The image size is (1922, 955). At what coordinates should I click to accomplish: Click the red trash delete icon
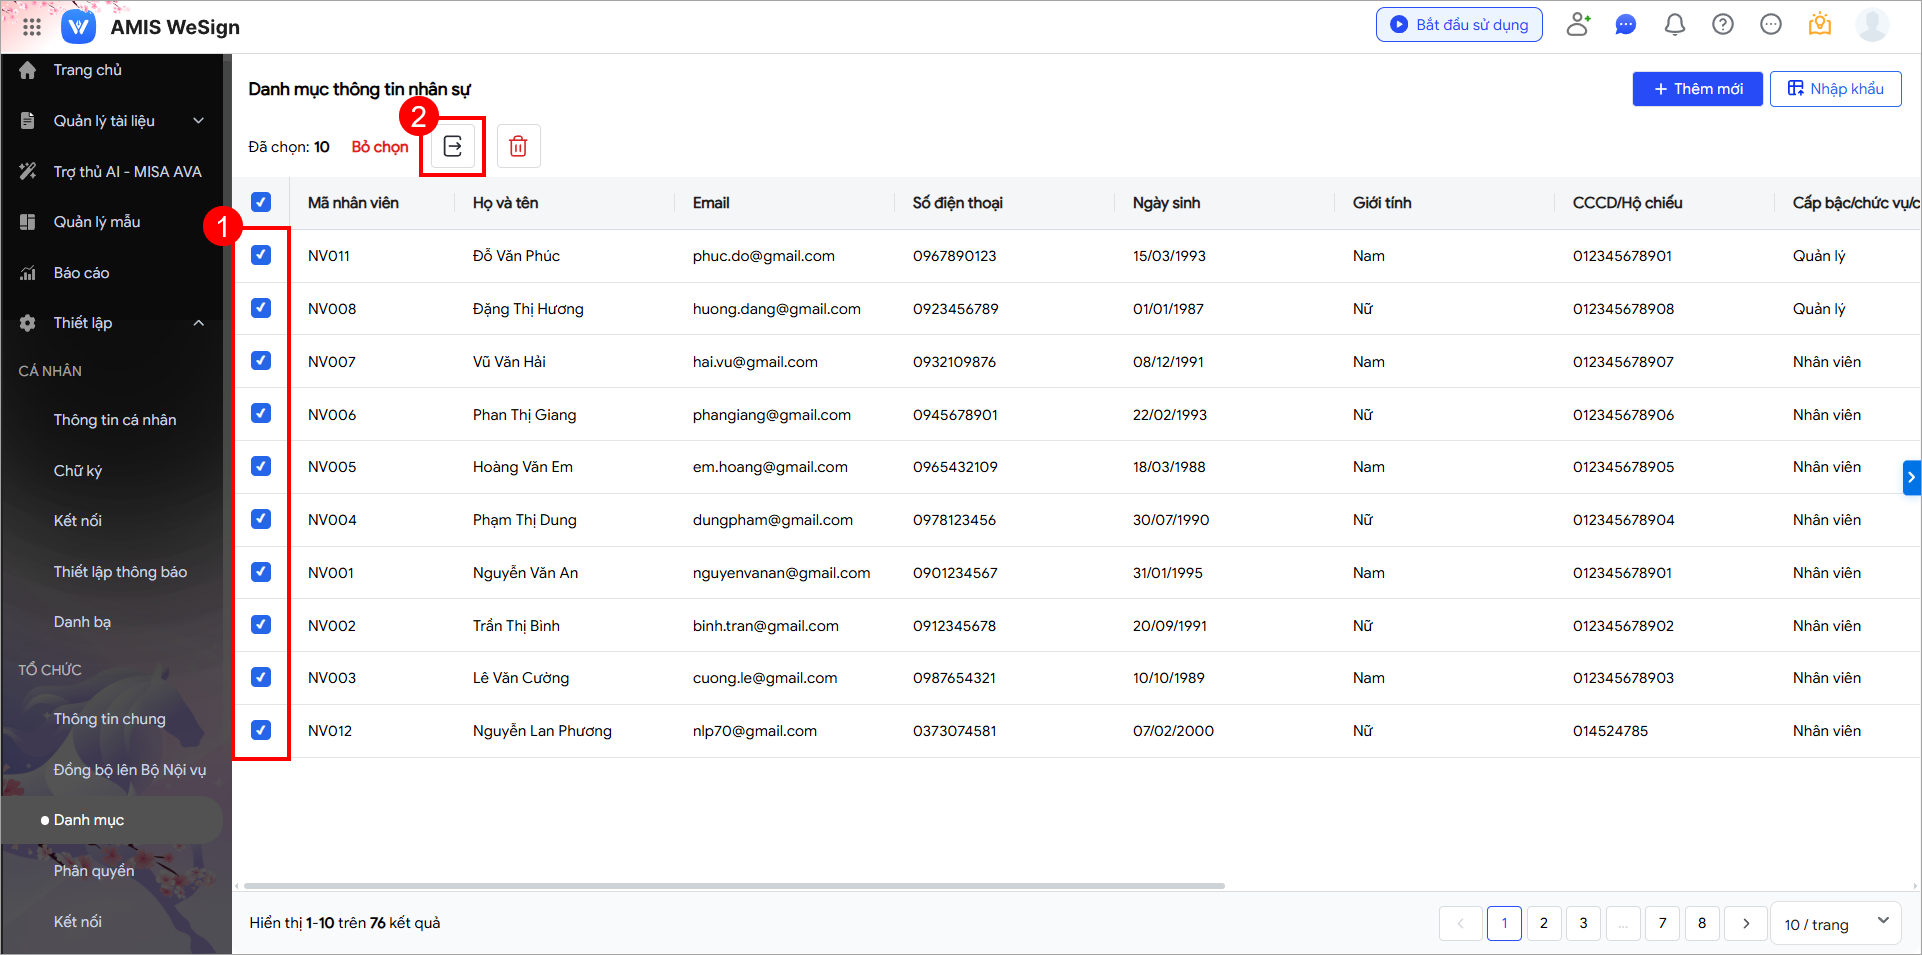click(x=518, y=147)
